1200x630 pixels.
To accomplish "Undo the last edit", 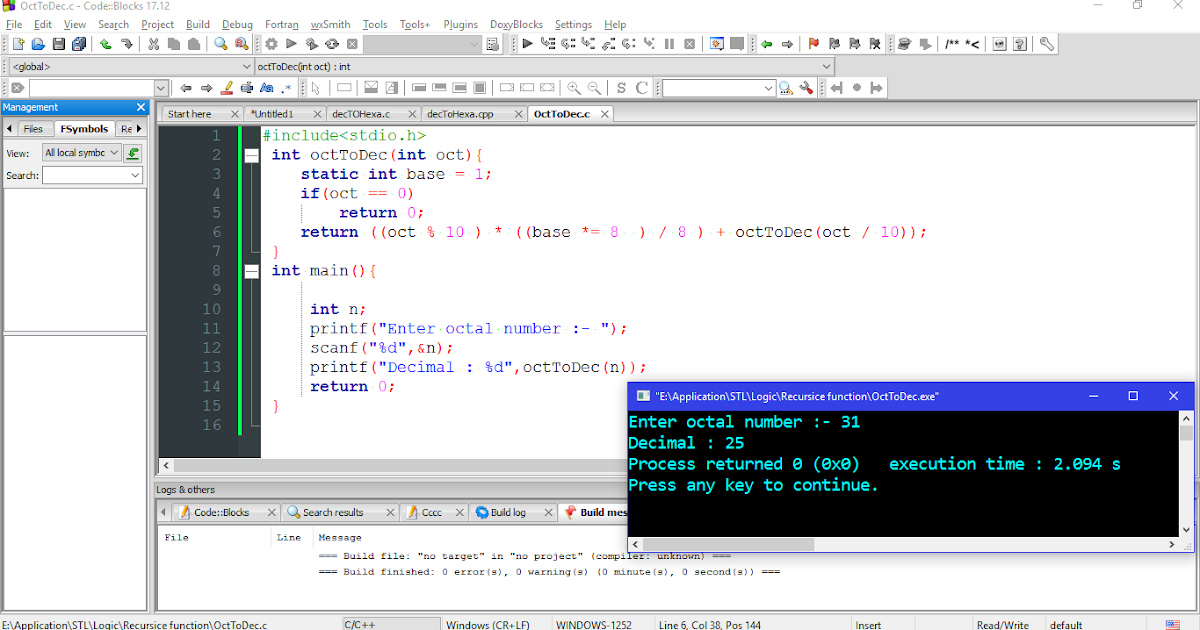I will [x=105, y=43].
